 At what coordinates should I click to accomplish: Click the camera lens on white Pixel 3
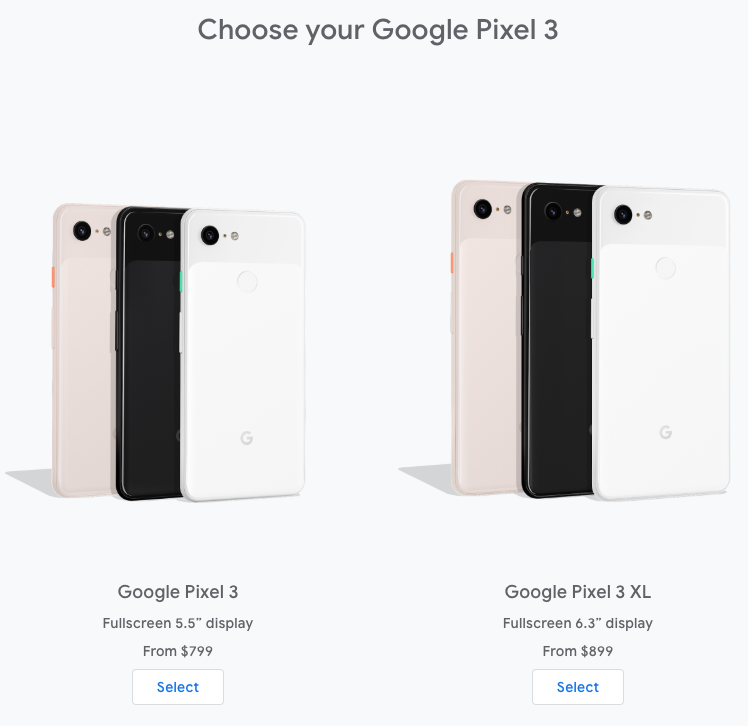[x=210, y=235]
